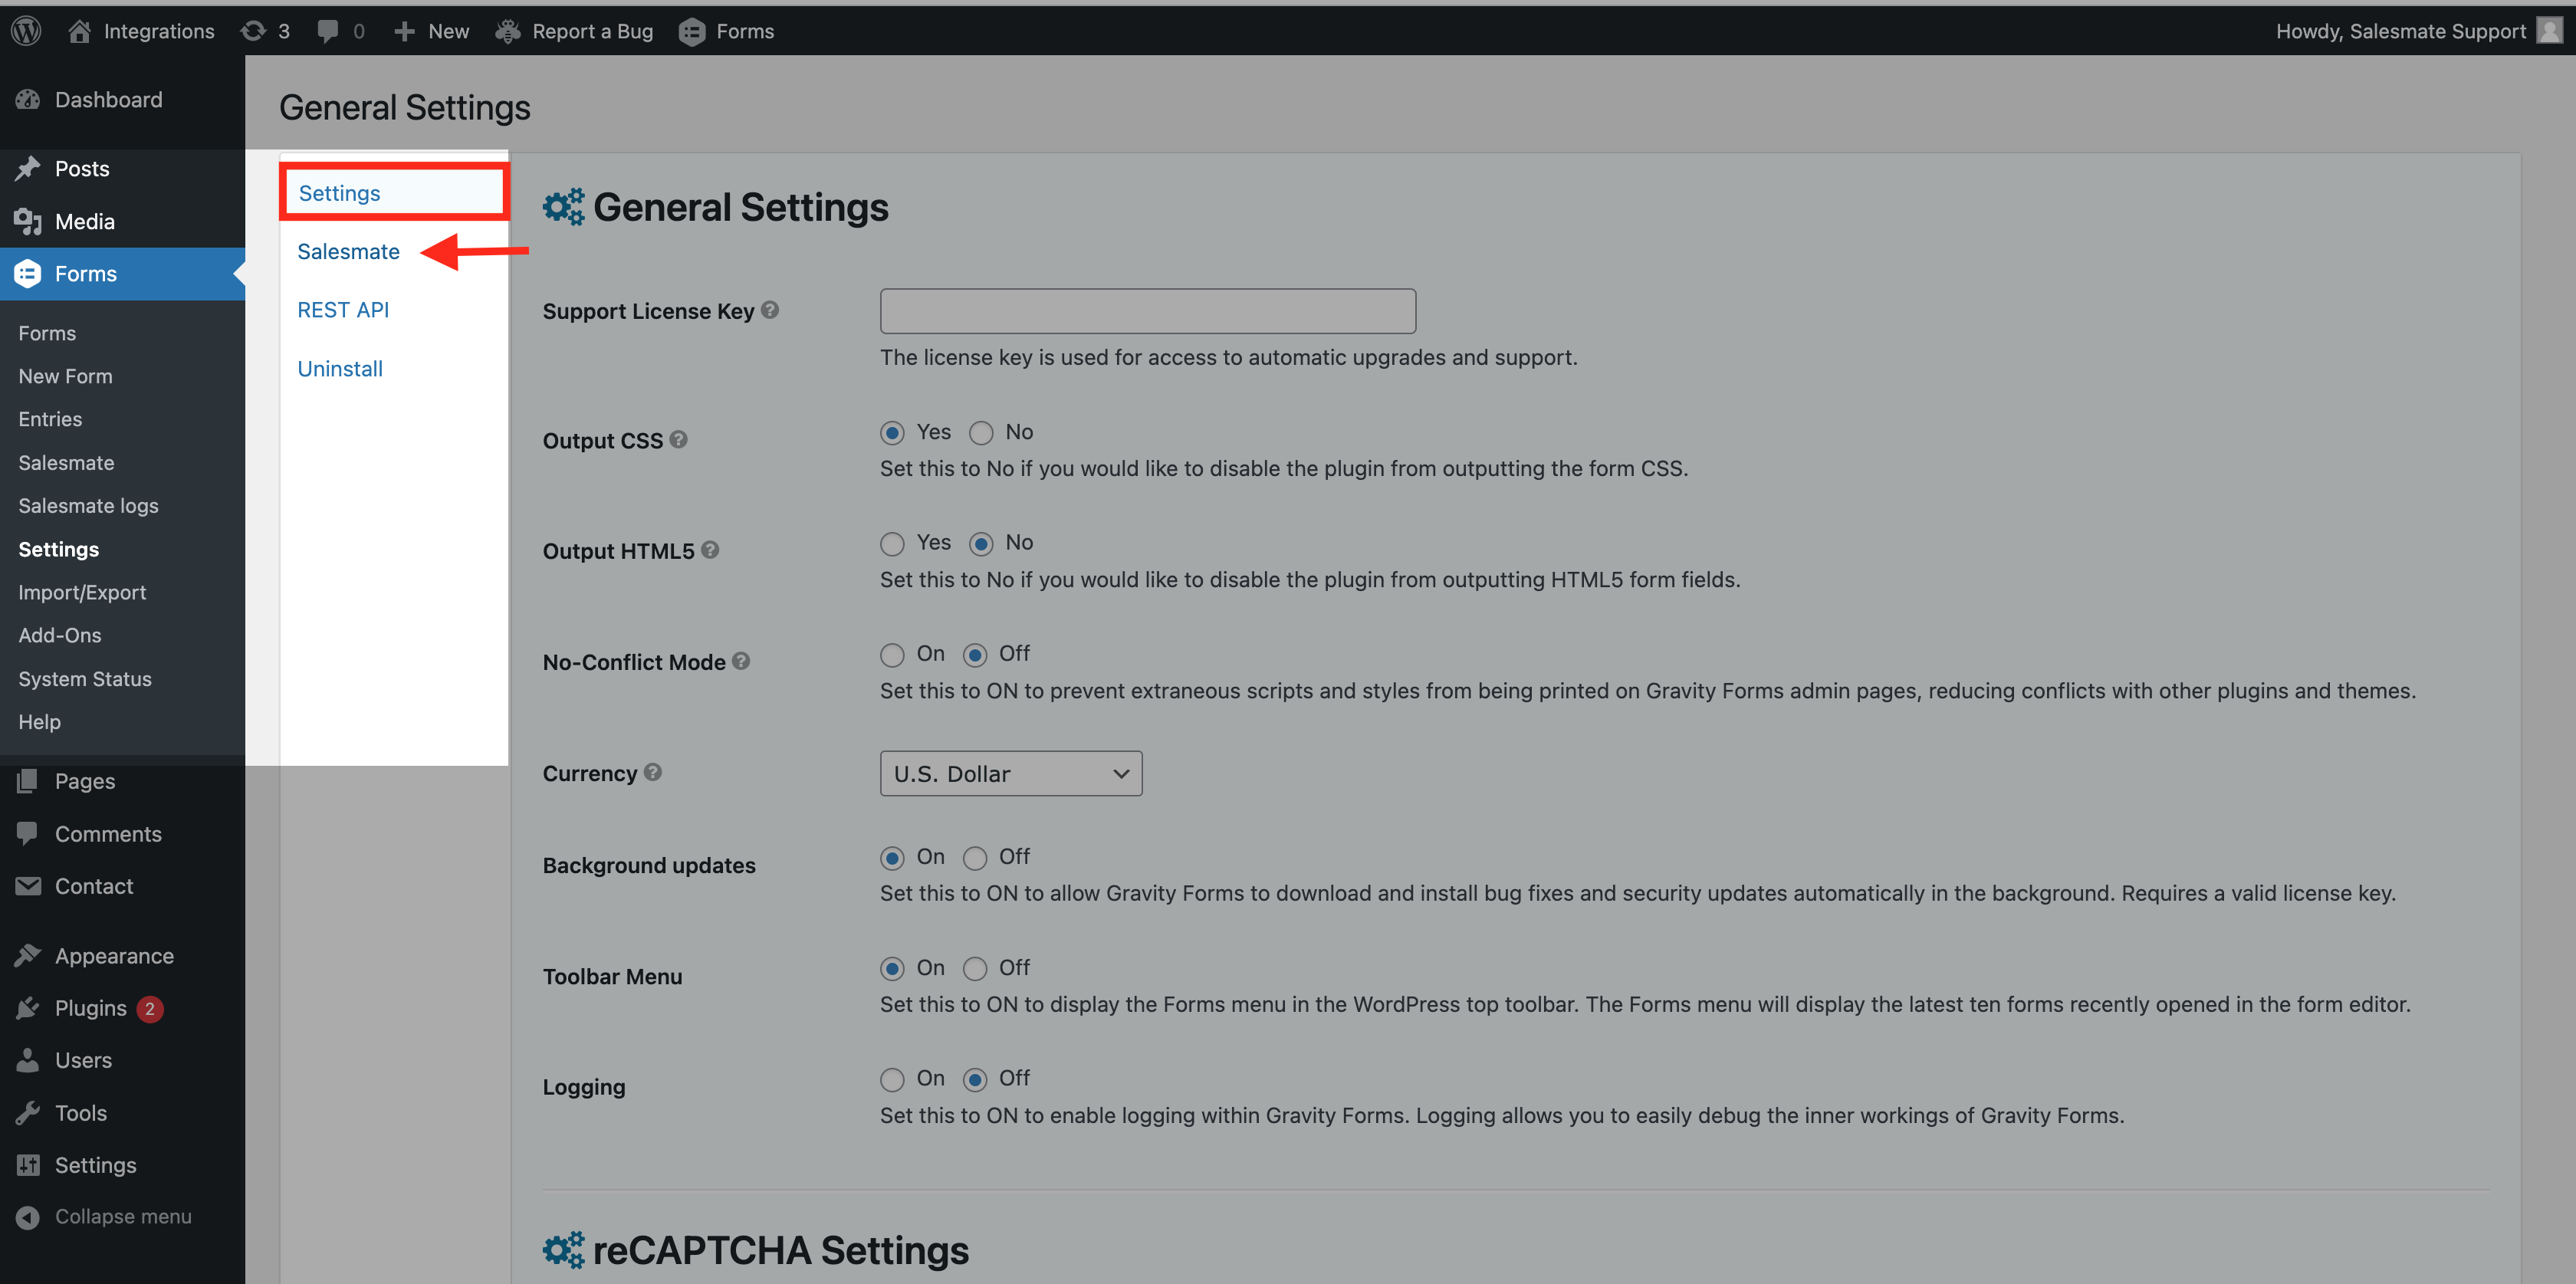Set Logging to Off
This screenshot has height=1284, width=2576.
[x=975, y=1080]
